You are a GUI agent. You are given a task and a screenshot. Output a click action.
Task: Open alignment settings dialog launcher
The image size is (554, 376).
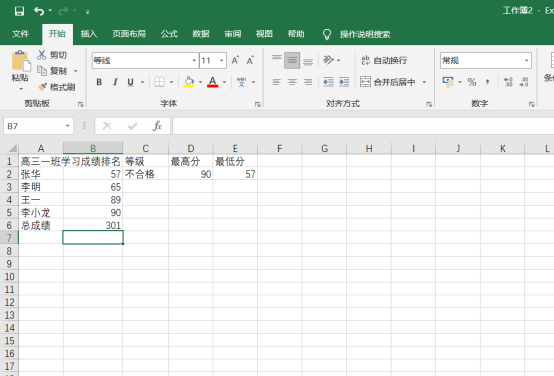[x=429, y=104]
